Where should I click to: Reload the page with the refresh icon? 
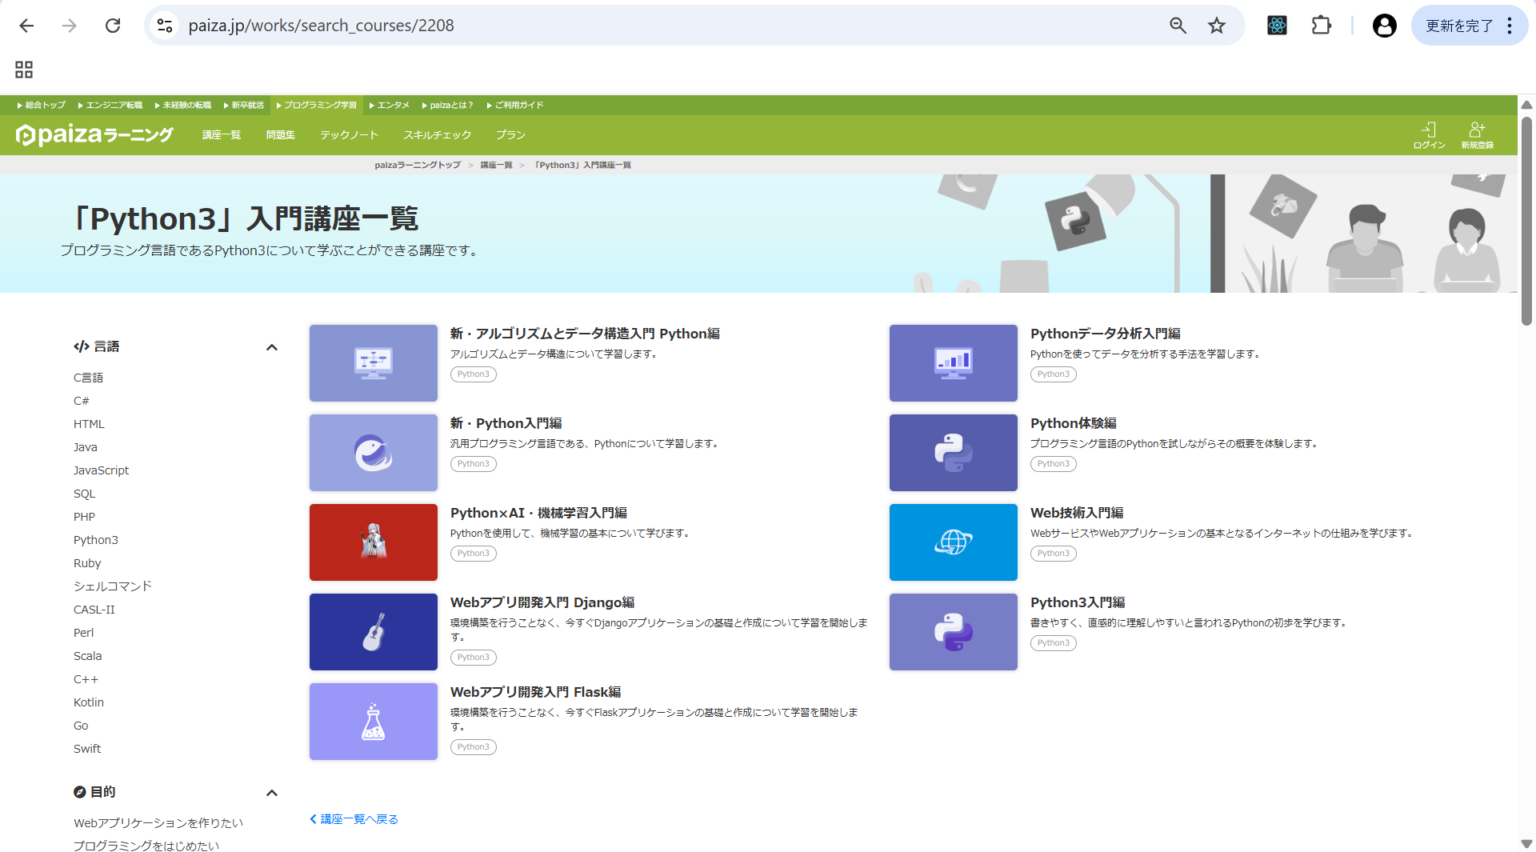point(112,25)
